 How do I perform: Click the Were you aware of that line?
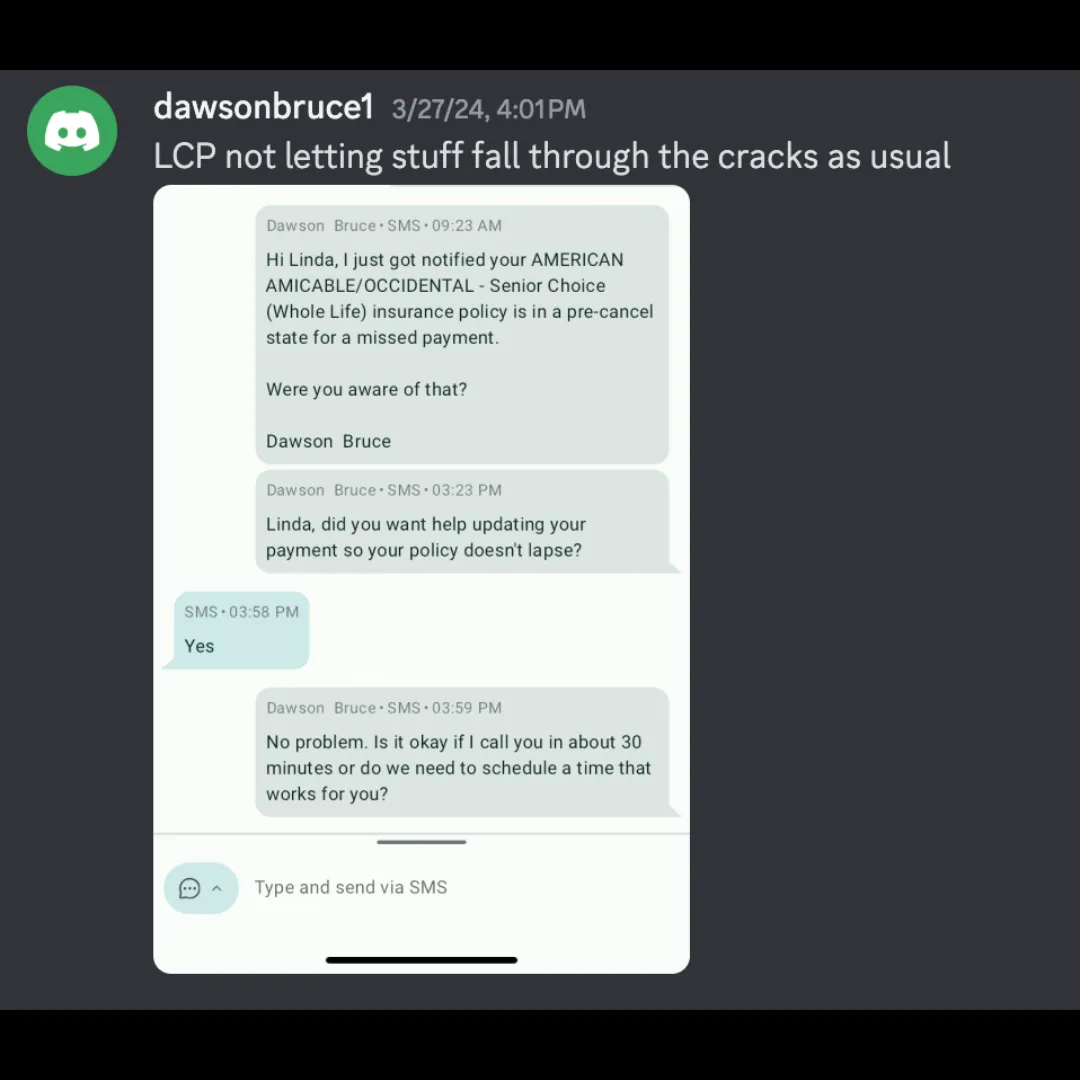tap(366, 390)
